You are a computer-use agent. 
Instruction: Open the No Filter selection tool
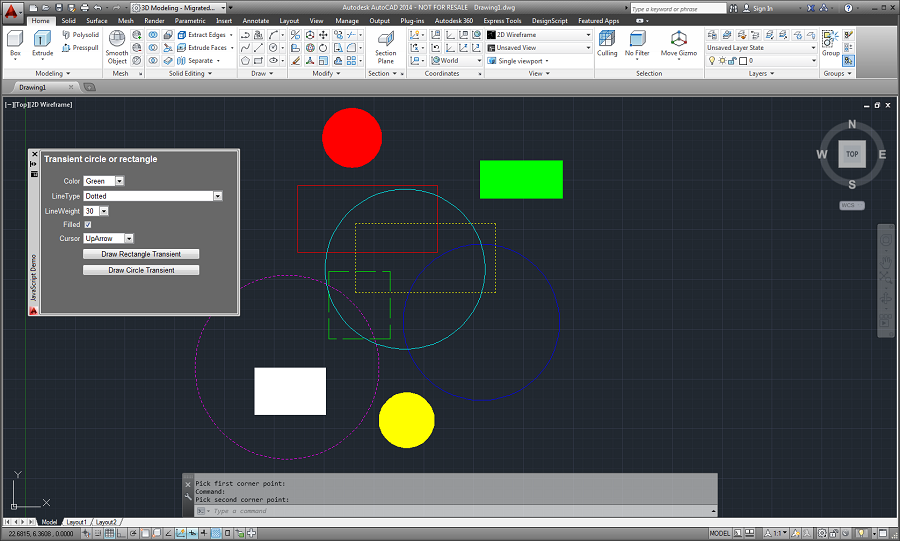pos(637,44)
